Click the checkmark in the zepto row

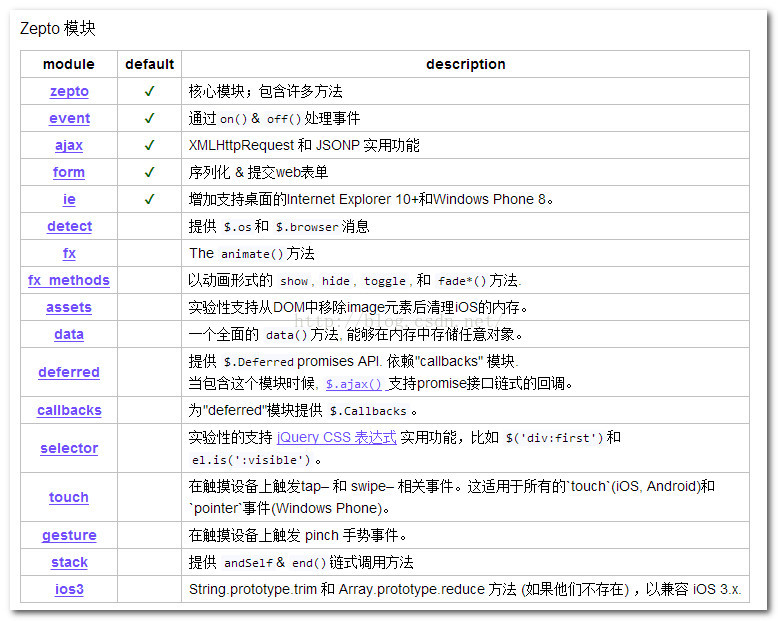click(149, 91)
